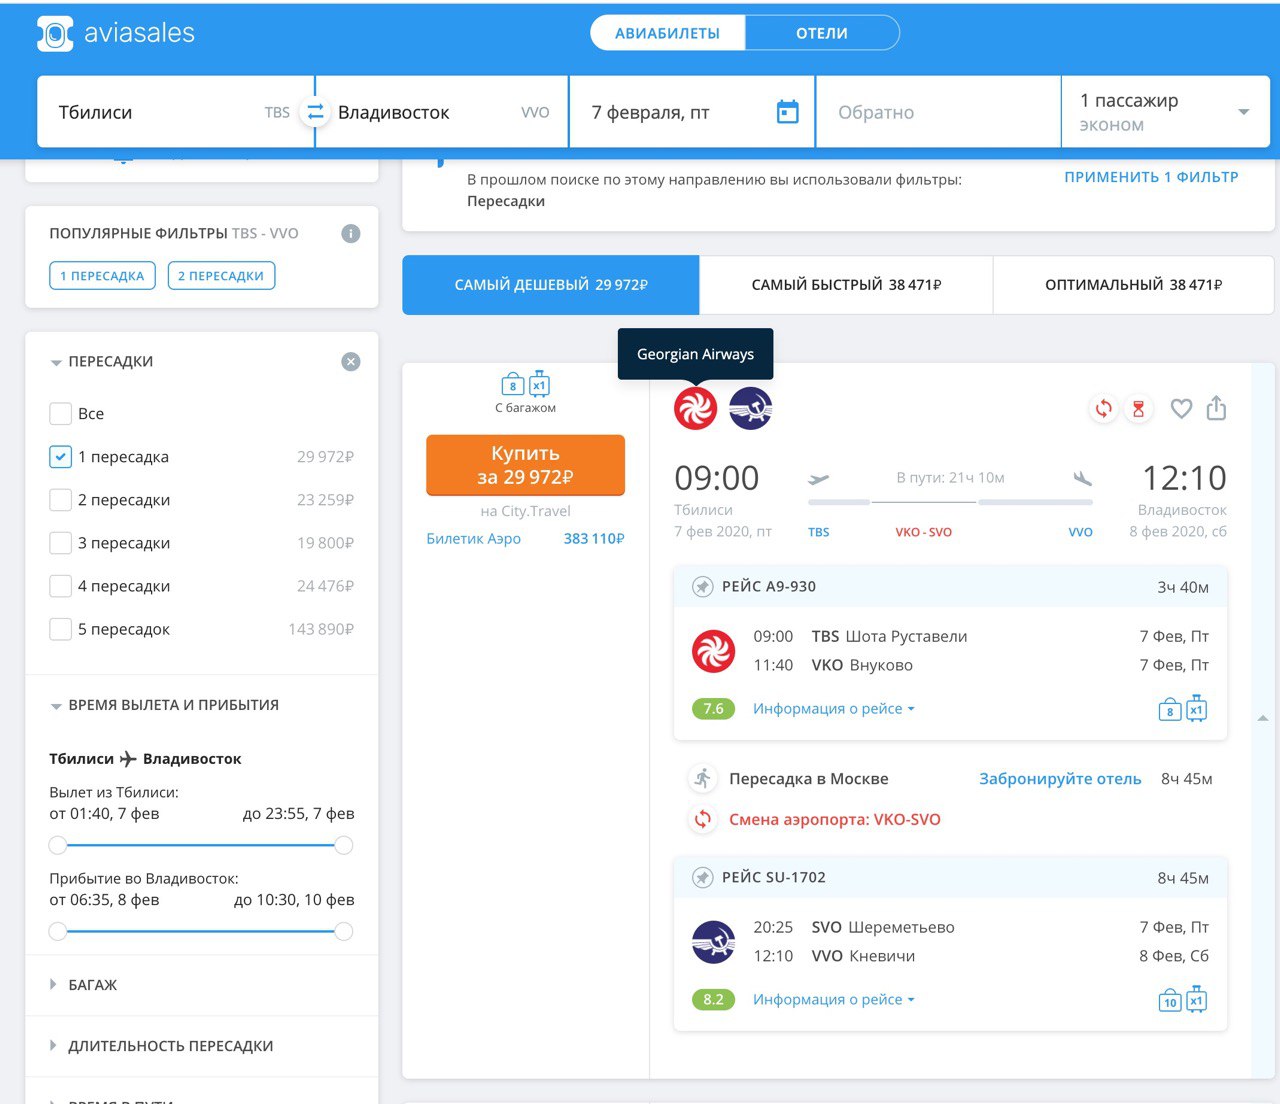
Task: Enable the 3 пересадки checkbox
Action: (x=60, y=543)
